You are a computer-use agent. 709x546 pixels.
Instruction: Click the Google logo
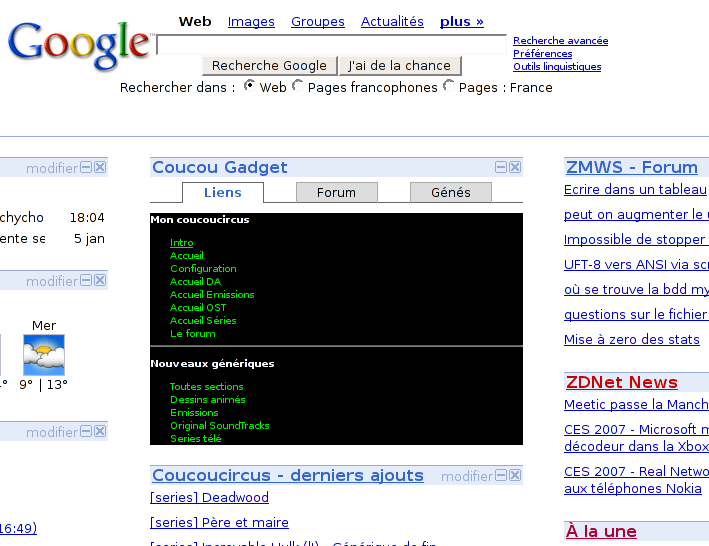pyautogui.click(x=79, y=45)
